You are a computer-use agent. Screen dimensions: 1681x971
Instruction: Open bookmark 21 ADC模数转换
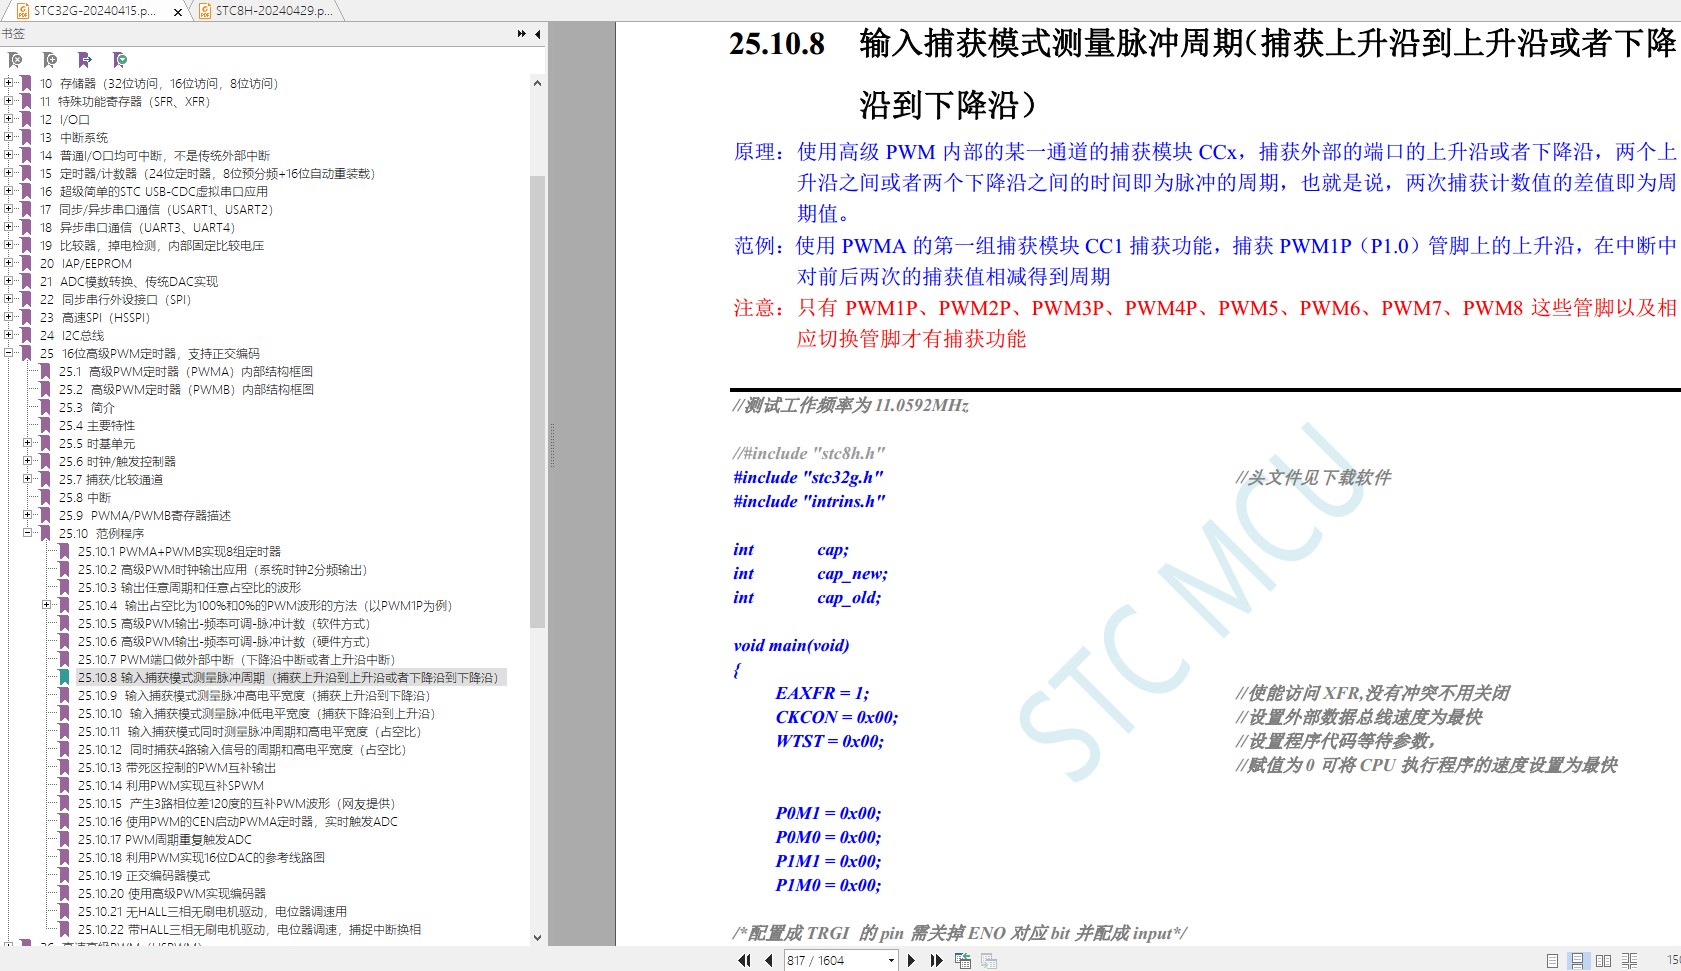point(129,281)
